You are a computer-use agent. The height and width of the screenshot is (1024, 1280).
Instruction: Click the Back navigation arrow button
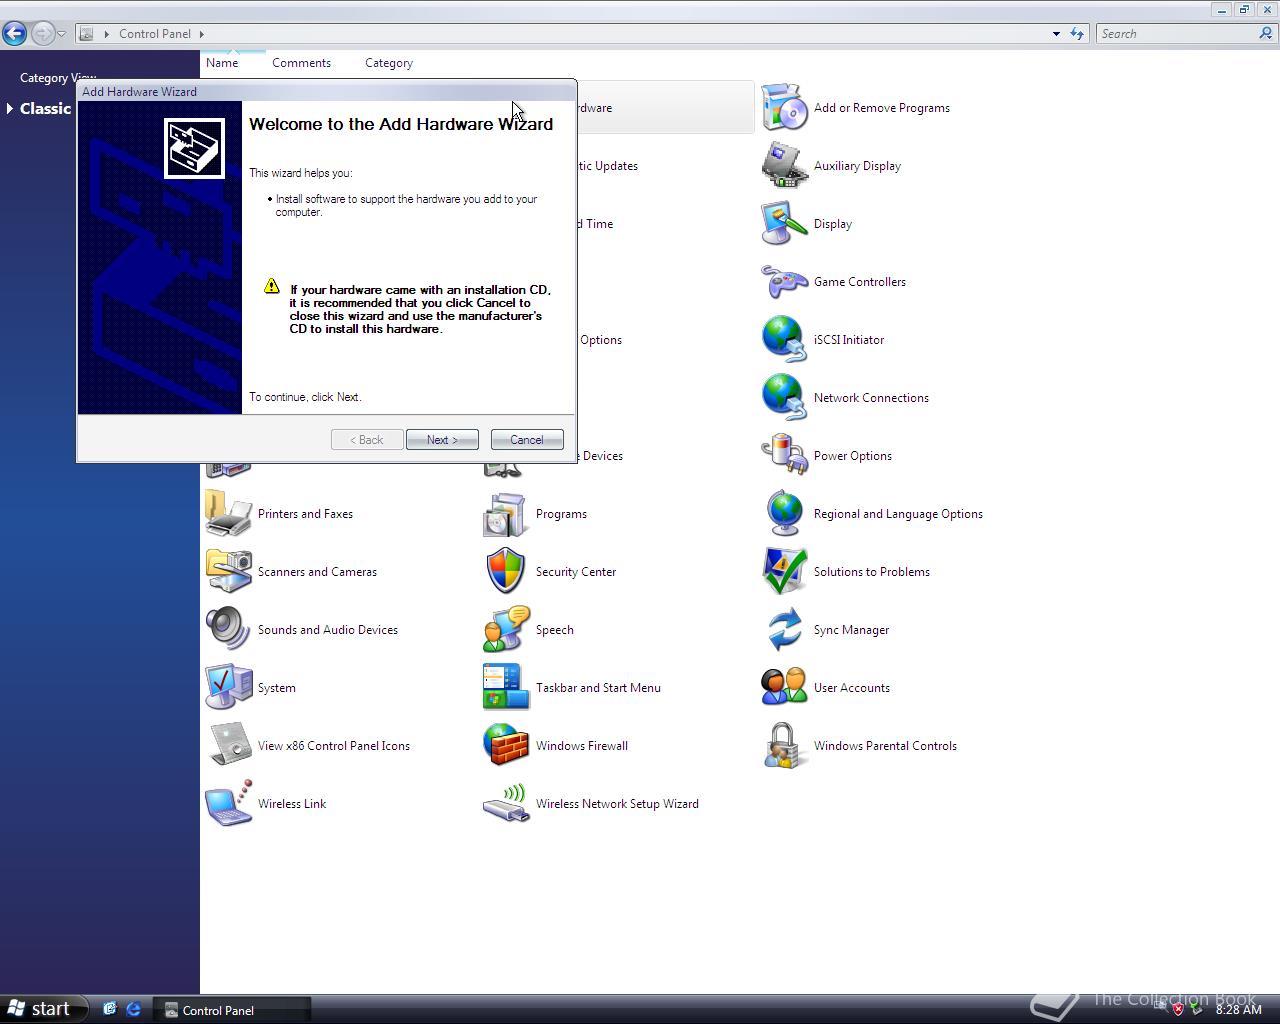tap(14, 33)
